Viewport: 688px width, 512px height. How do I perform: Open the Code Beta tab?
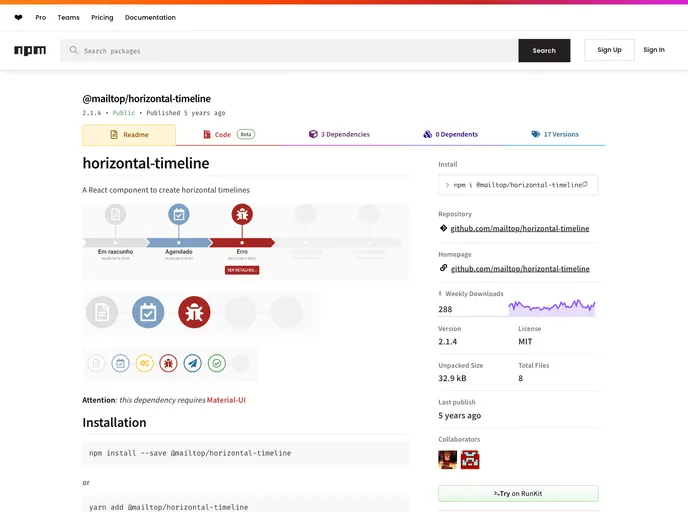point(229,134)
